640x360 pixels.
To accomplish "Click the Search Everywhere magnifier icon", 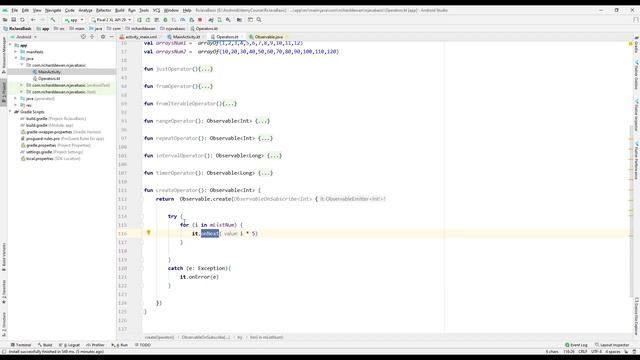I will (259, 20).
